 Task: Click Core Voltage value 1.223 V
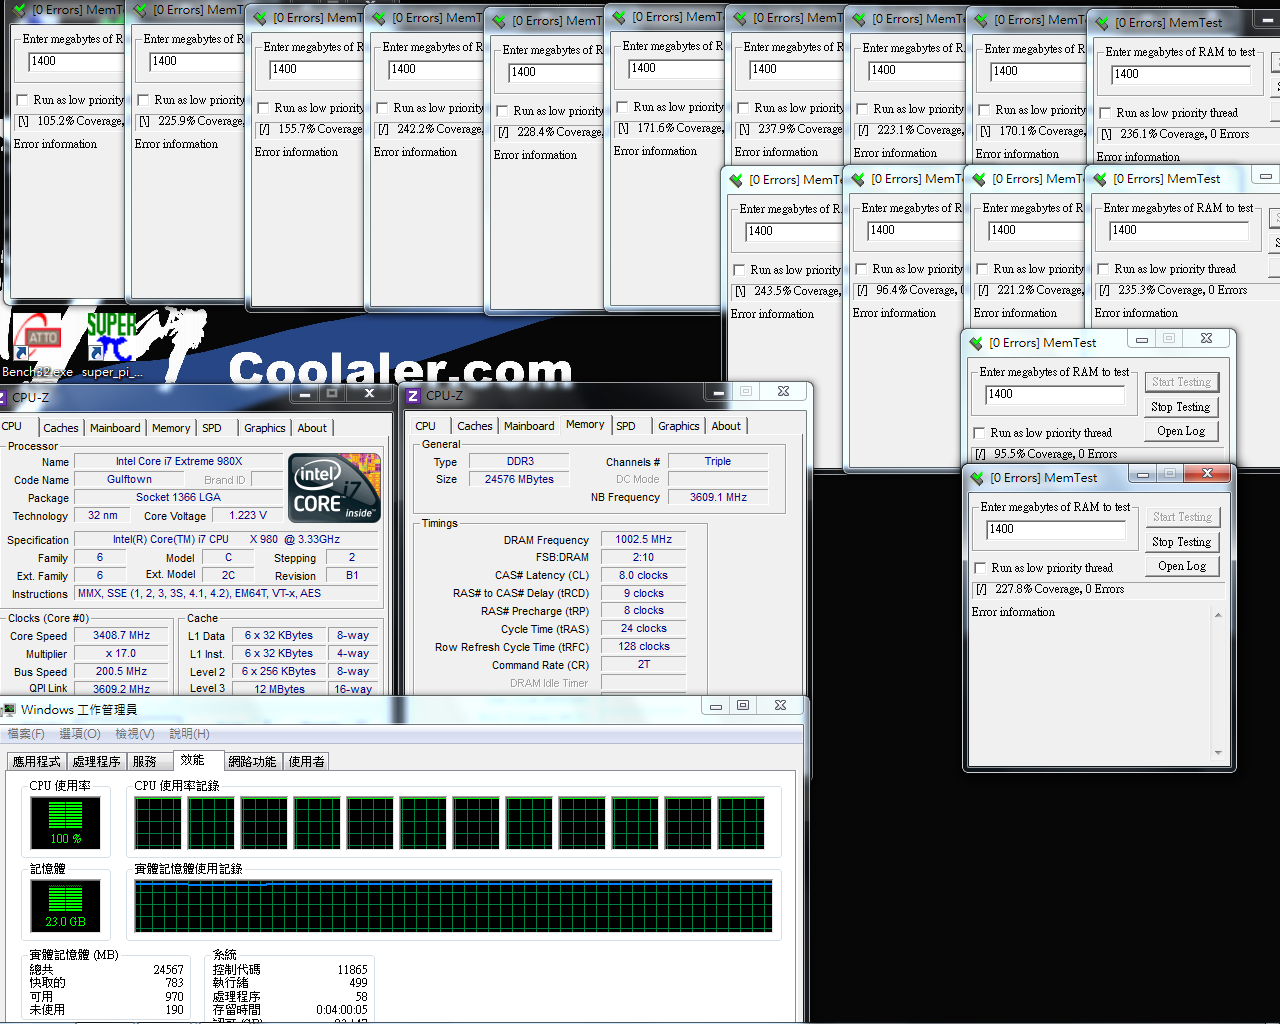pos(248,516)
